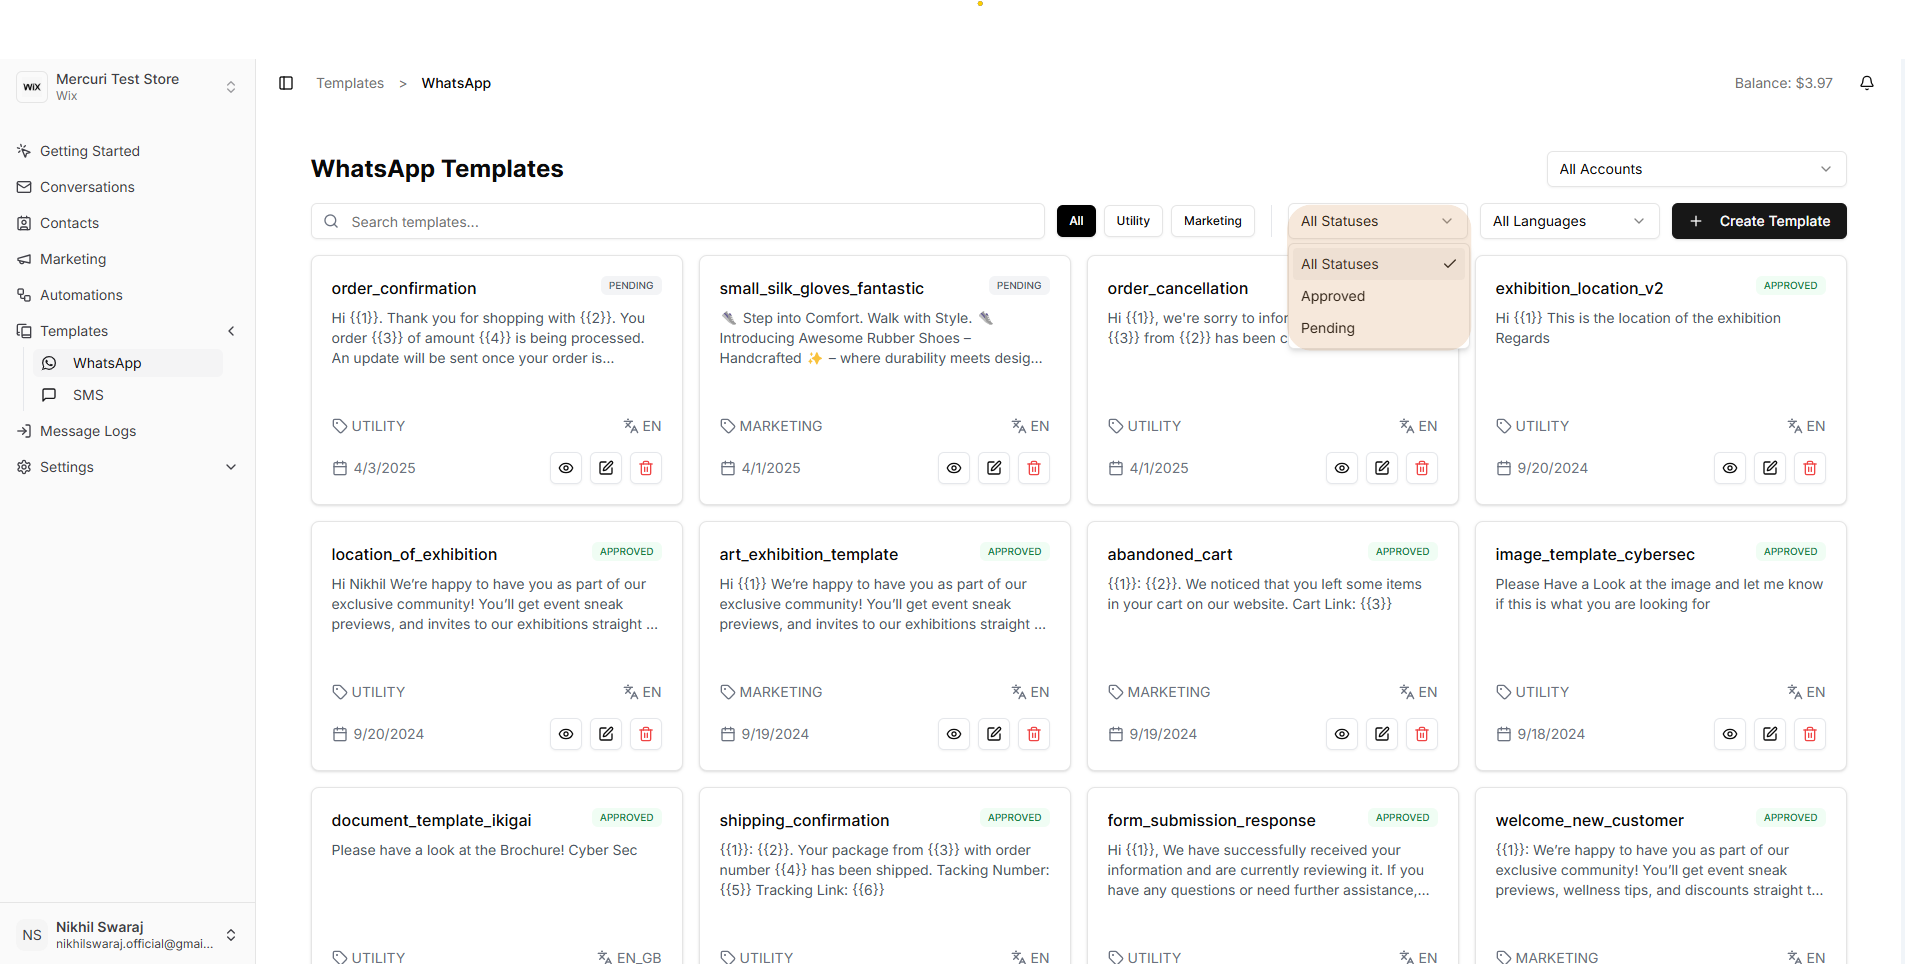Edit the location_of_exhibition template
1905x964 pixels.
coord(606,734)
